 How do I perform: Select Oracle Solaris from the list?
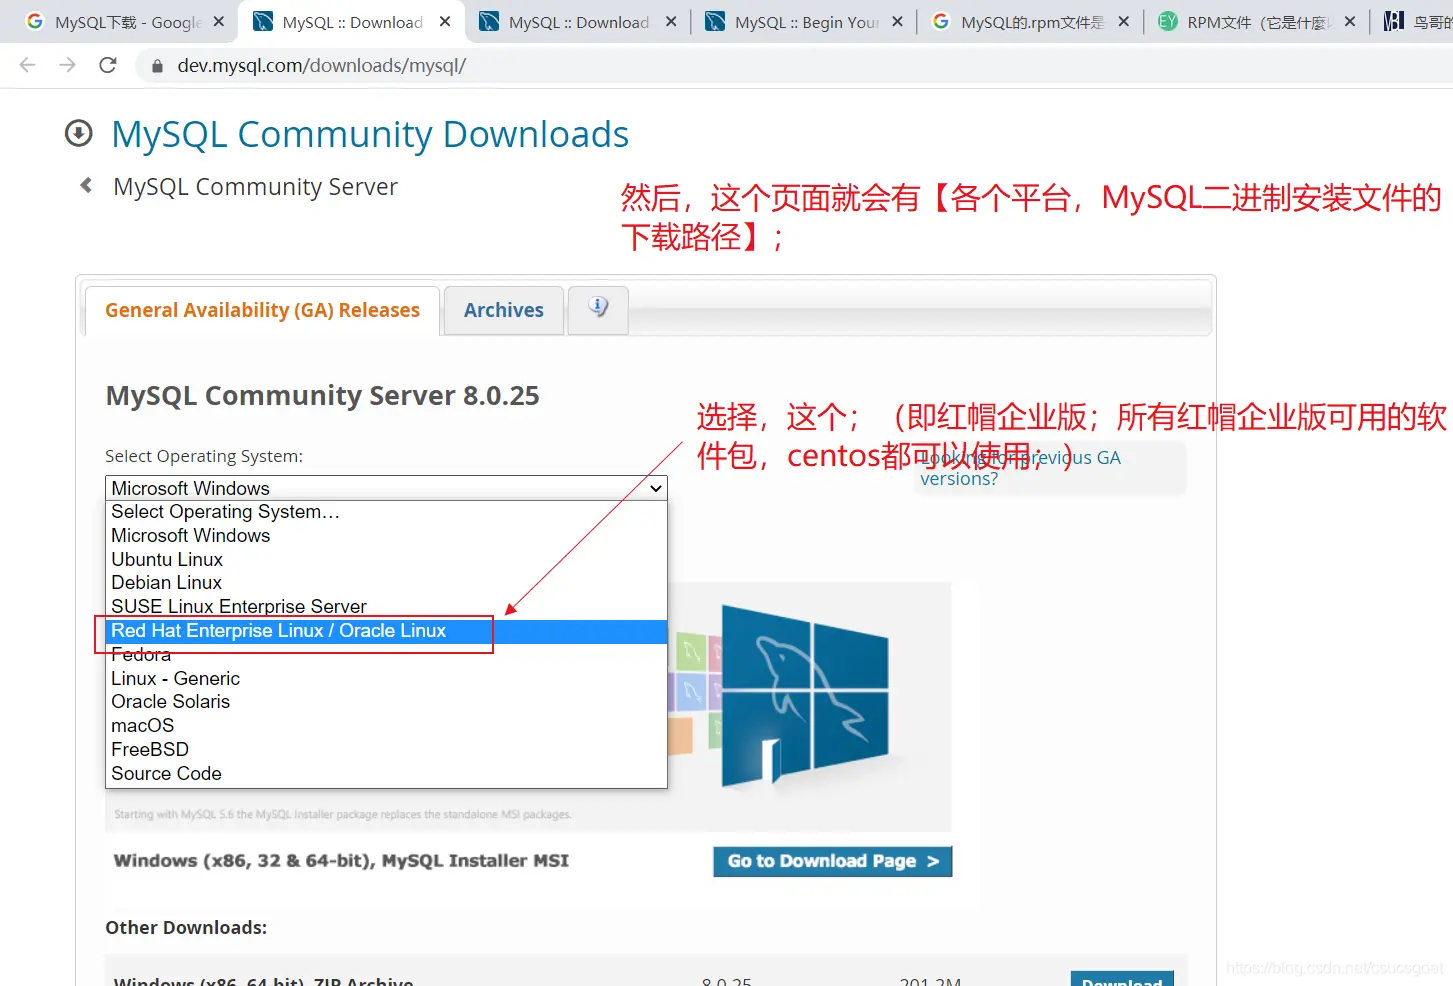pos(386,702)
